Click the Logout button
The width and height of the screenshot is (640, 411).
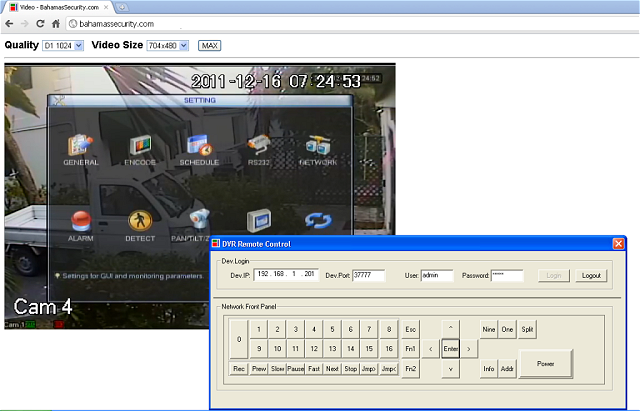tap(591, 275)
